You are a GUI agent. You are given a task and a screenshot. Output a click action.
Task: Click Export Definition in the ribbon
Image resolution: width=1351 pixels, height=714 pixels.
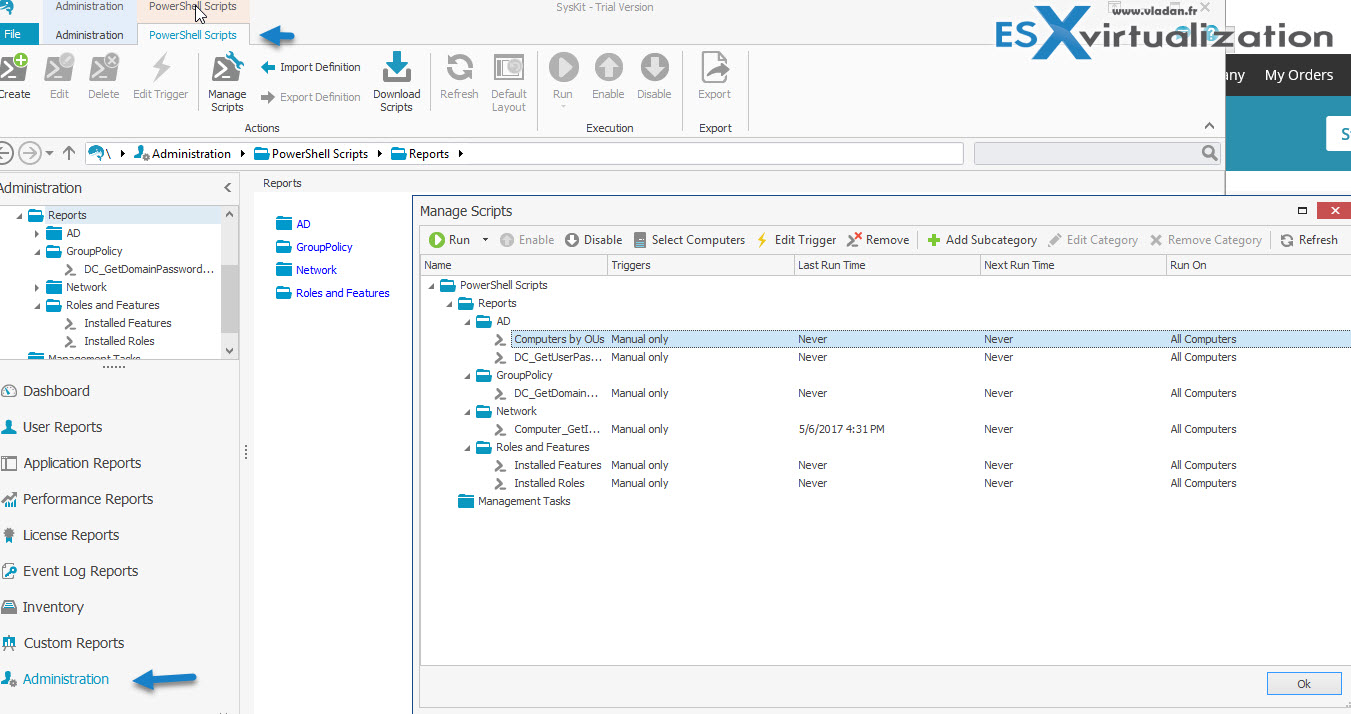311,97
